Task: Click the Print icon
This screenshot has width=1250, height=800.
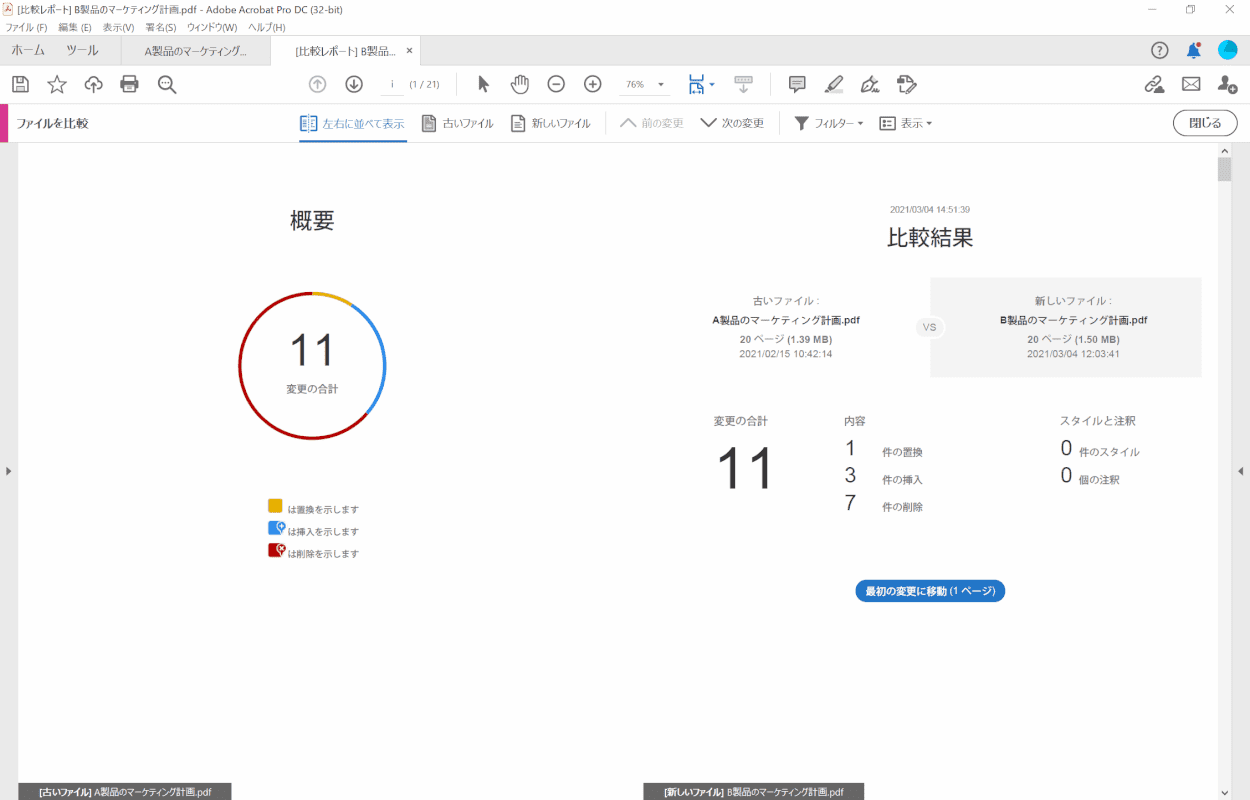Action: 129,84
